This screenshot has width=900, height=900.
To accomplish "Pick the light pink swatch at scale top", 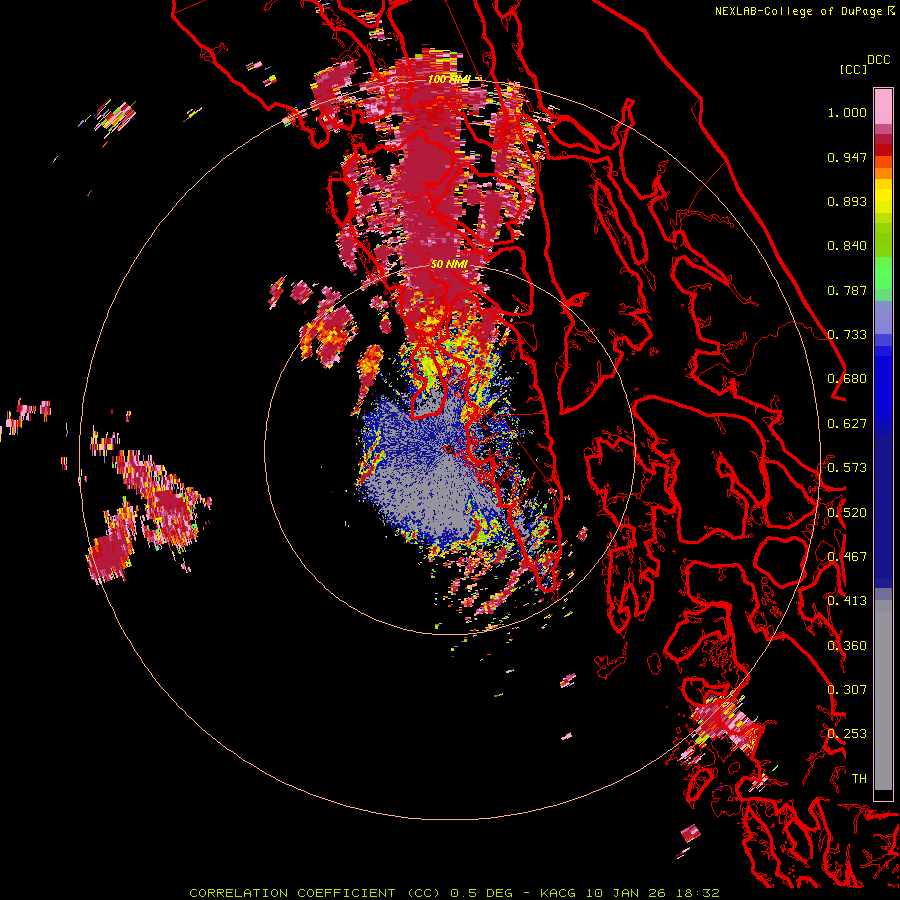I will pos(883,106).
